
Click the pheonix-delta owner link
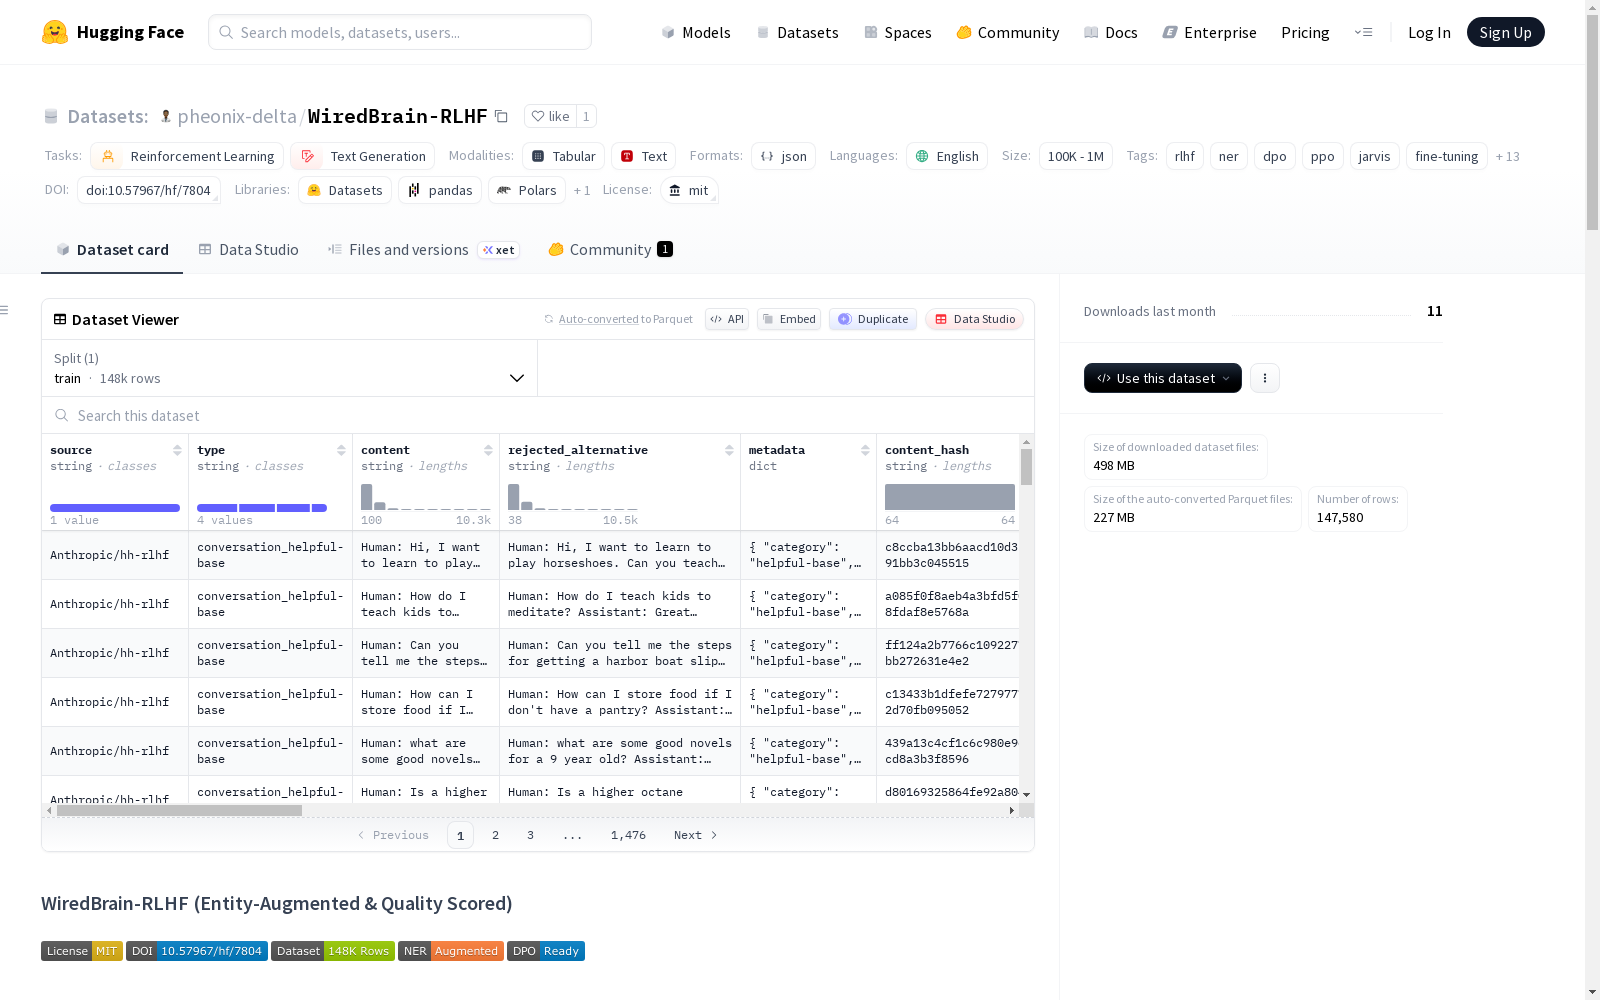pyautogui.click(x=237, y=116)
